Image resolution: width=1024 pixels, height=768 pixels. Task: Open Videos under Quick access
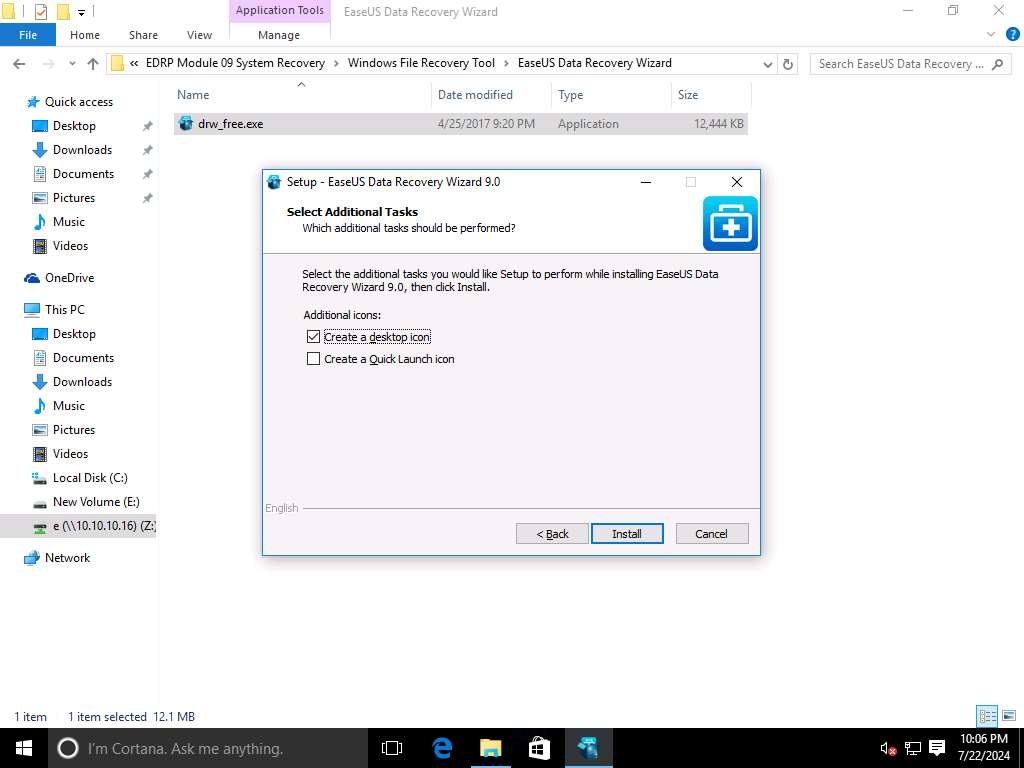point(70,246)
